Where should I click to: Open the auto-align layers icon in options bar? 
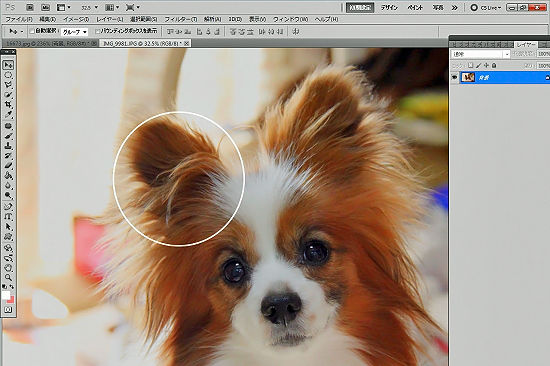point(296,32)
